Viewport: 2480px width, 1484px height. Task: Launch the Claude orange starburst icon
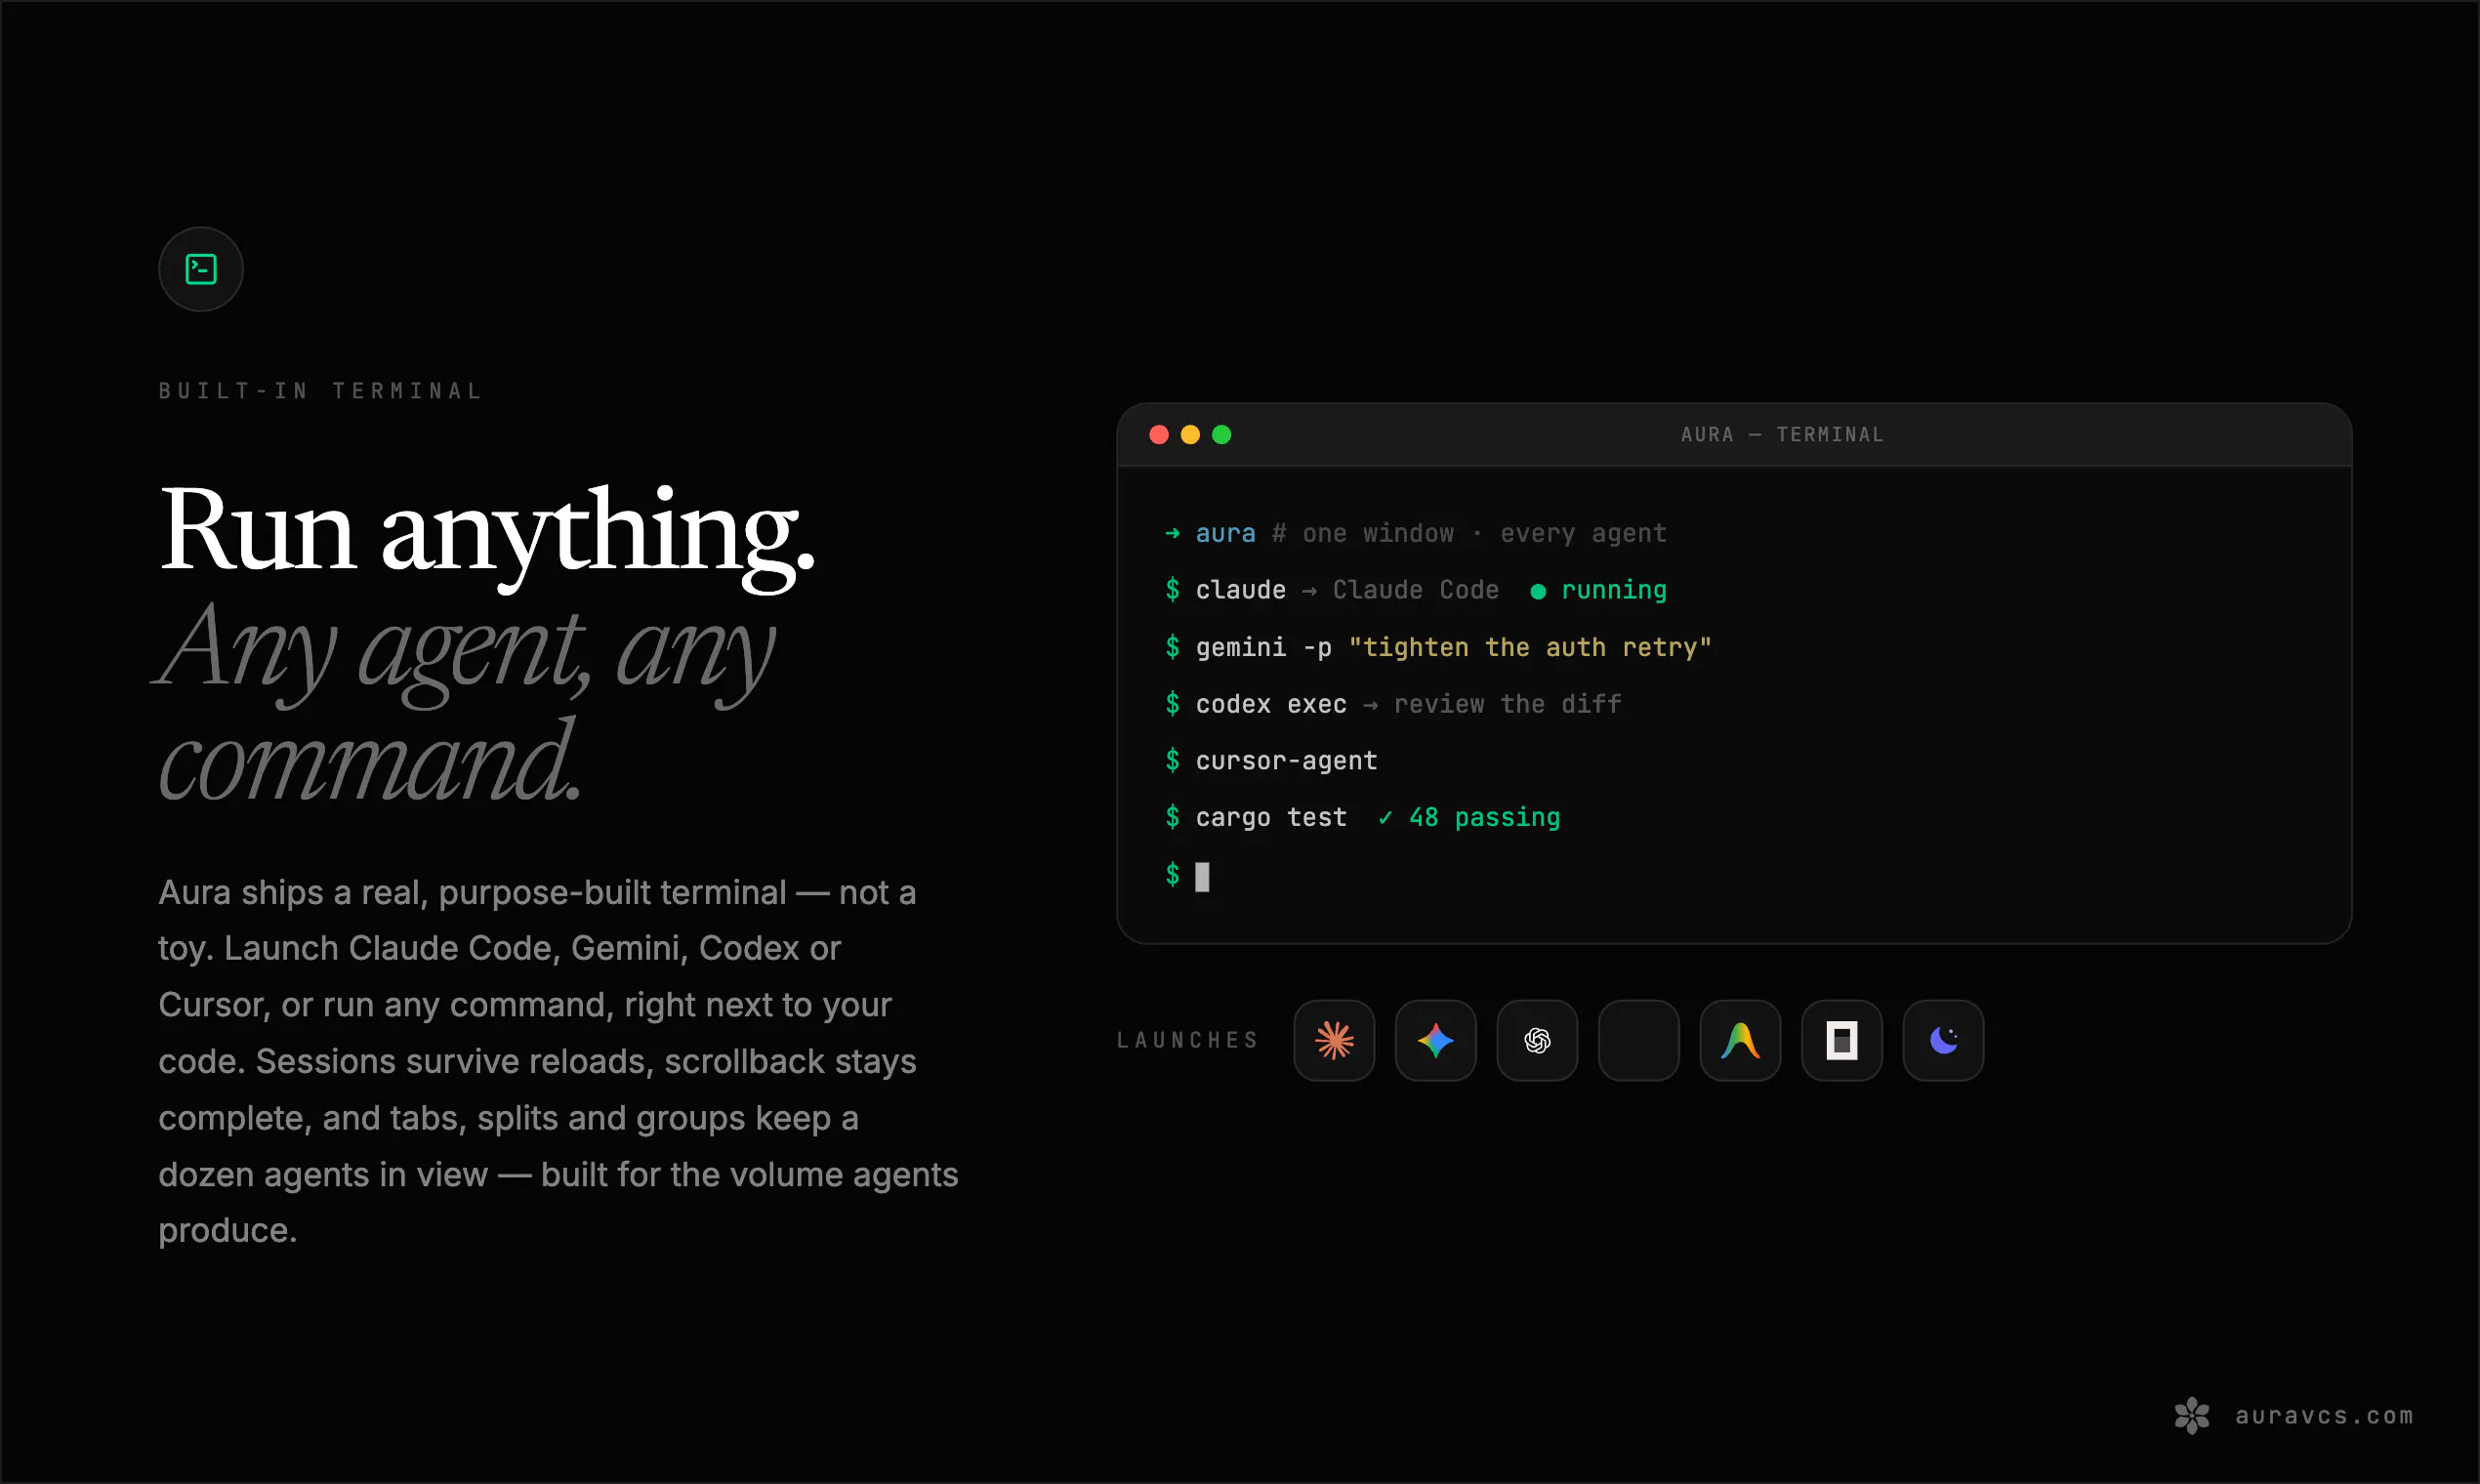point(1334,1040)
